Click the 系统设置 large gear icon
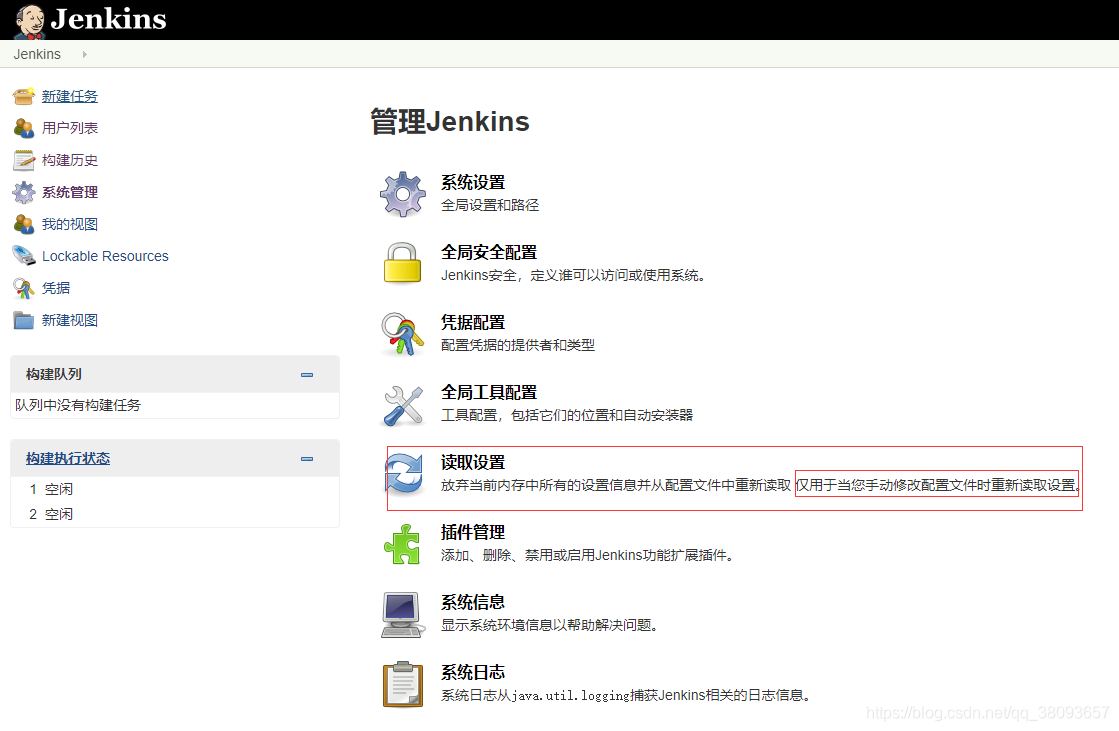The width and height of the screenshot is (1119, 731). tap(402, 194)
